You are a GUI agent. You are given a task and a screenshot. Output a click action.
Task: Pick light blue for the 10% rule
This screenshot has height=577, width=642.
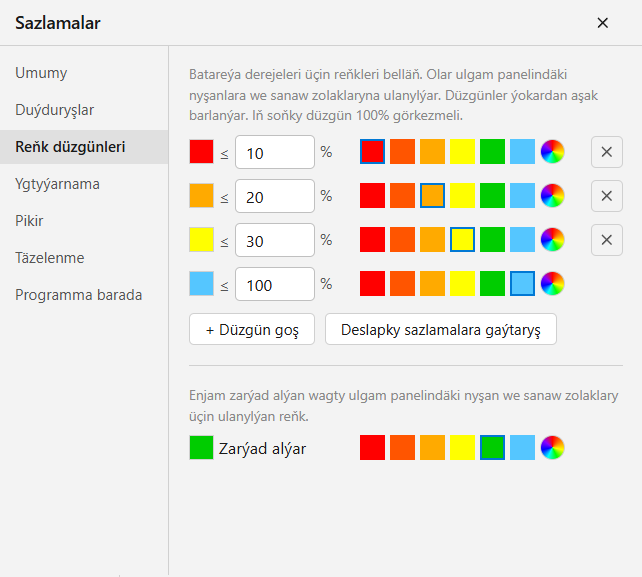point(522,152)
